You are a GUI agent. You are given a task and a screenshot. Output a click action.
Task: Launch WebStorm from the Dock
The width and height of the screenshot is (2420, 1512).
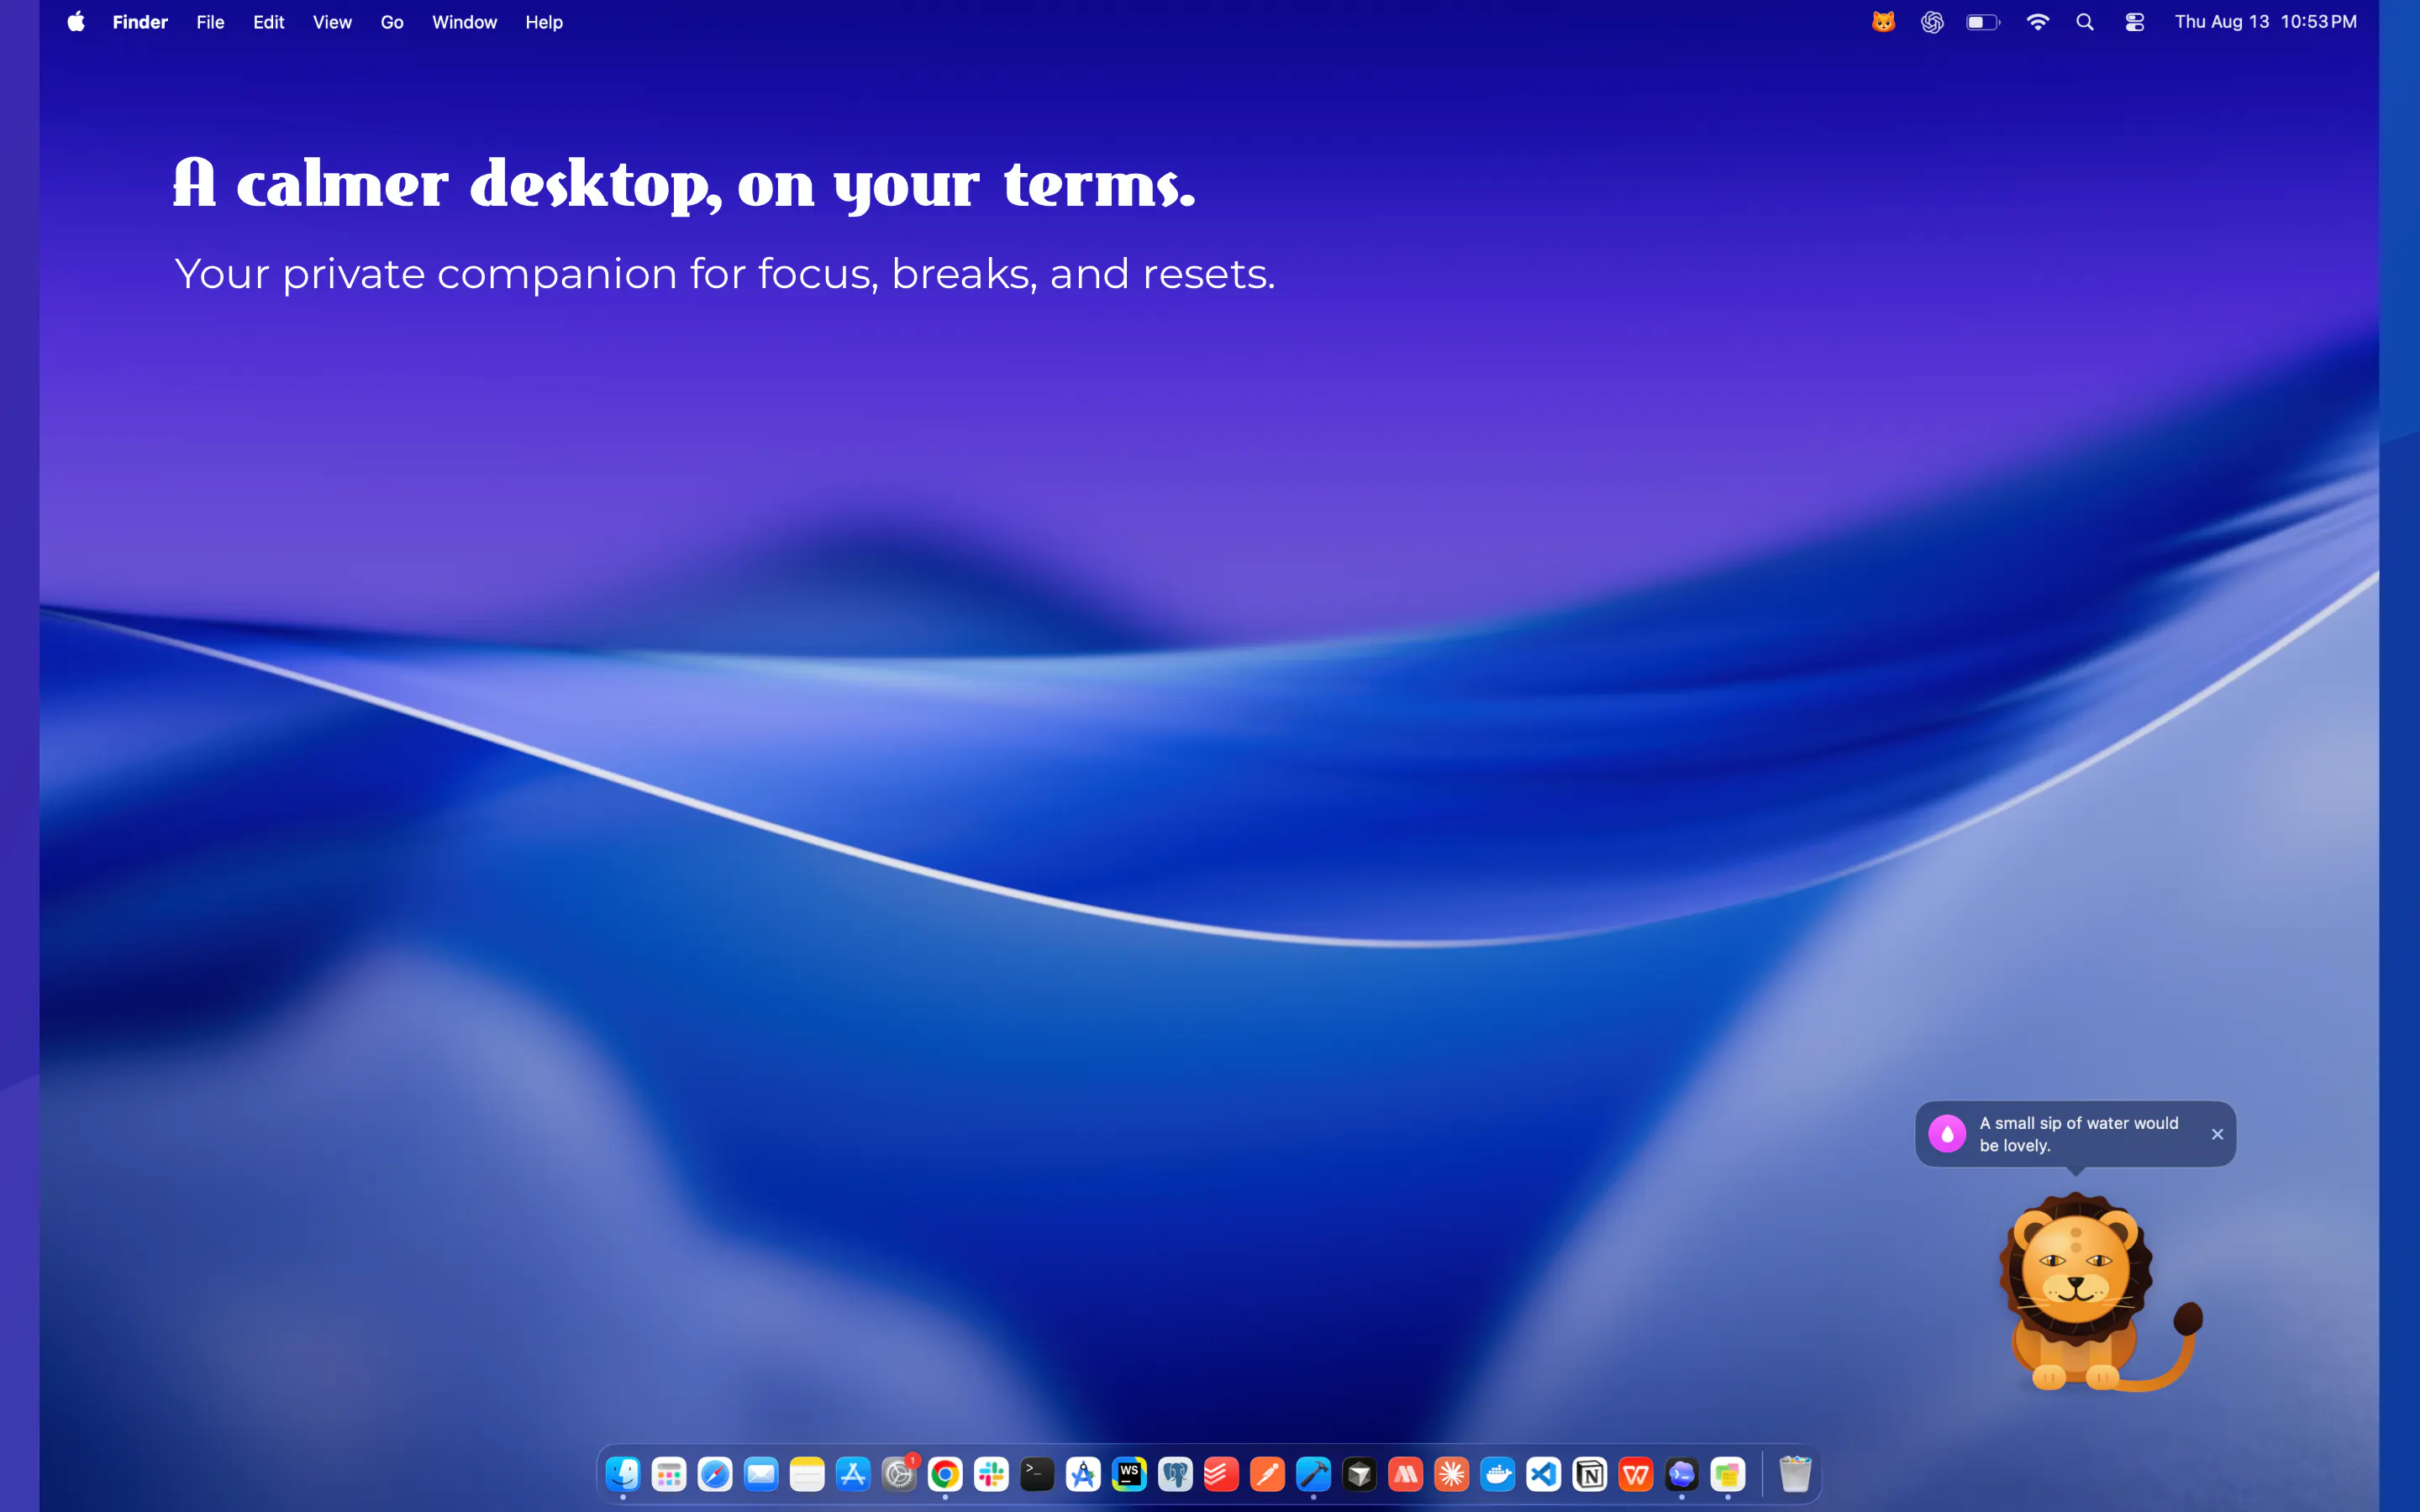point(1129,1474)
